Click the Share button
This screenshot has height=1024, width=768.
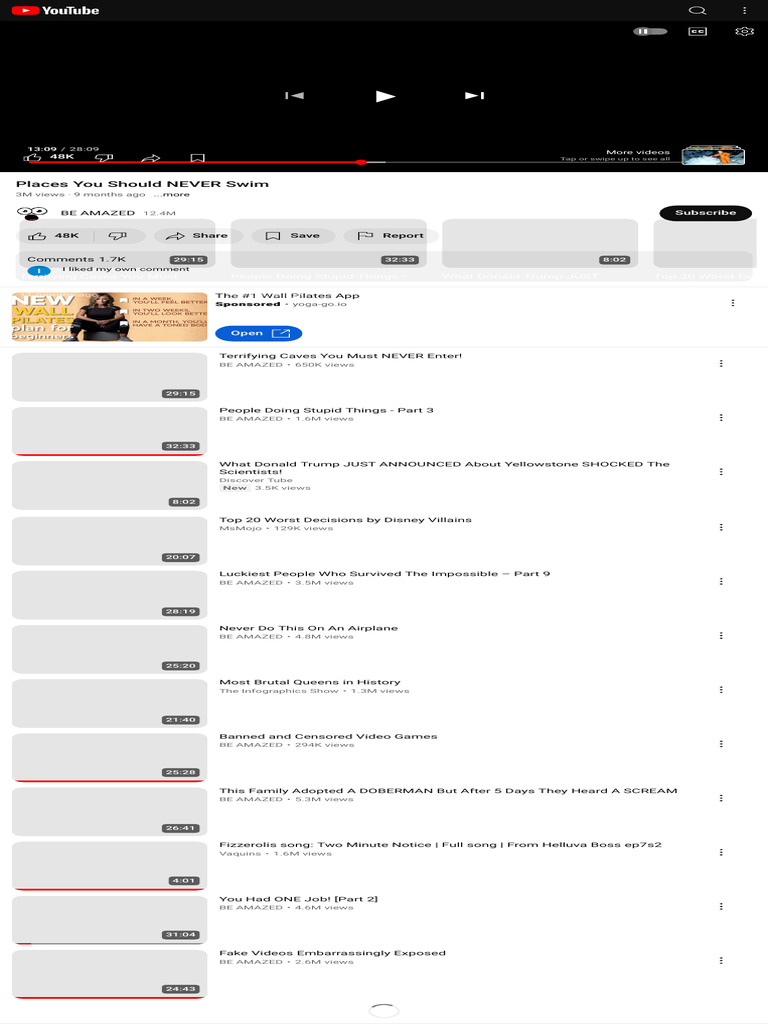click(x=197, y=236)
